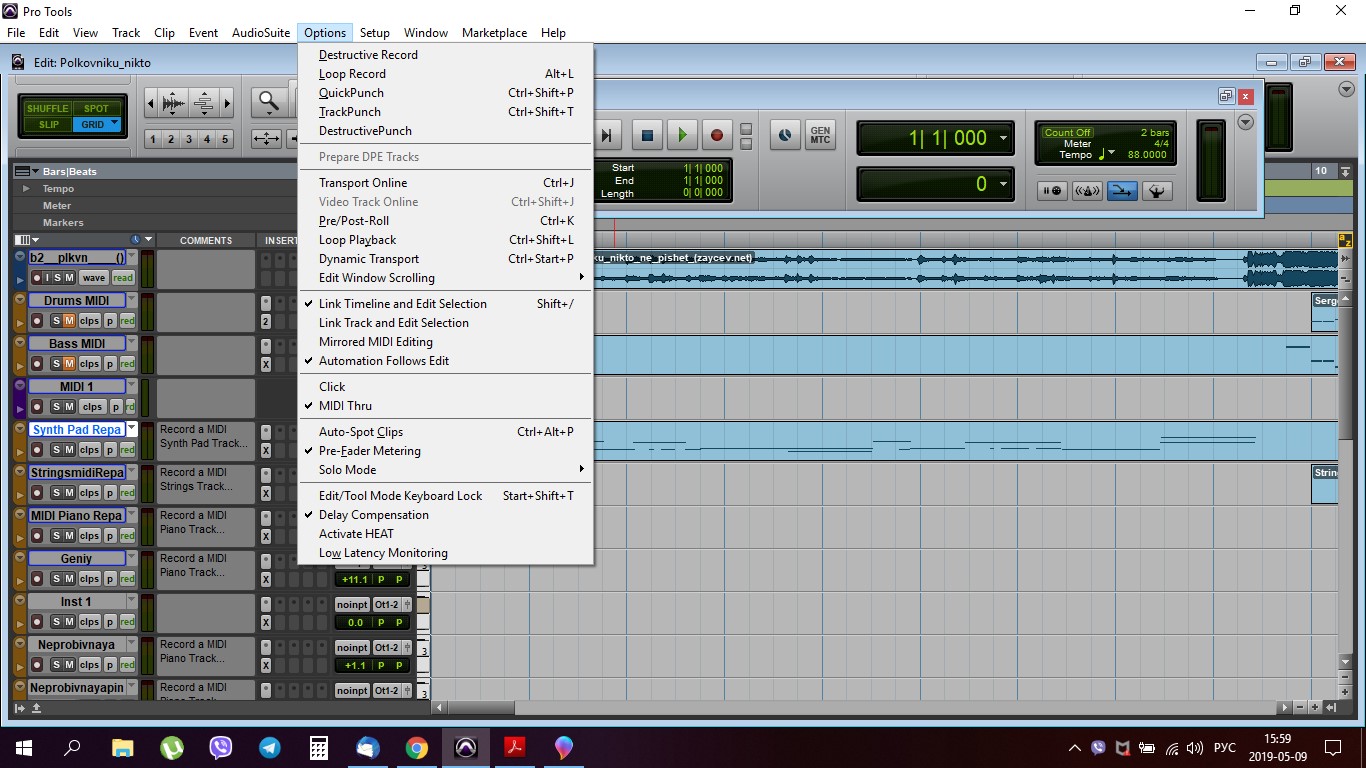The height and width of the screenshot is (768, 1366).
Task: Click the Ot1-2 output selector on Neprobivnaya
Action: pyautogui.click(x=387, y=648)
